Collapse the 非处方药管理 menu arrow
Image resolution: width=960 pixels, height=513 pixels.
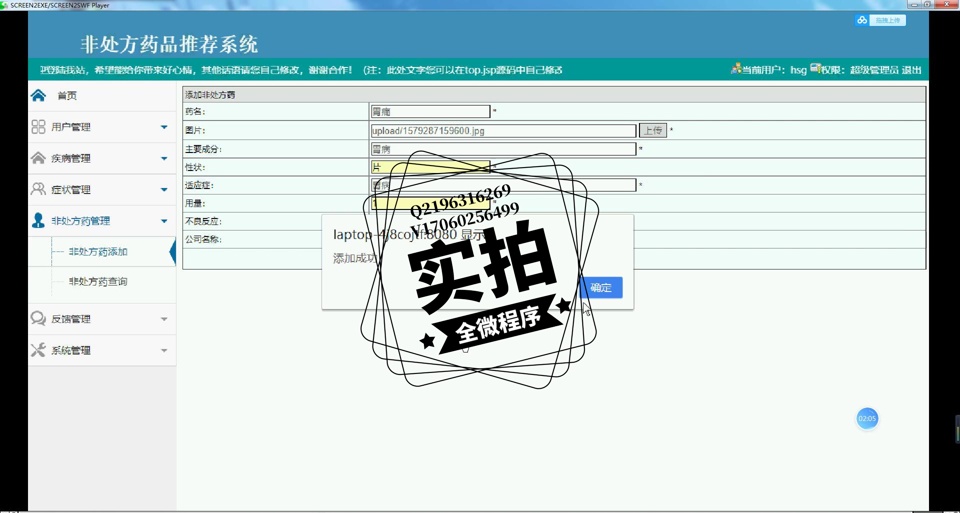point(164,221)
